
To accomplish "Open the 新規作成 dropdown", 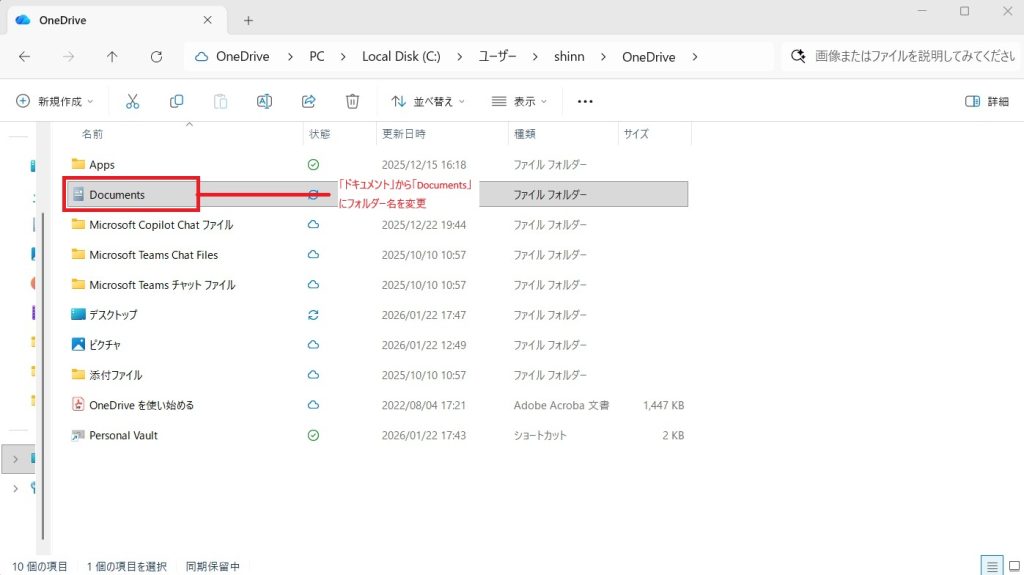I will pyautogui.click(x=55, y=101).
